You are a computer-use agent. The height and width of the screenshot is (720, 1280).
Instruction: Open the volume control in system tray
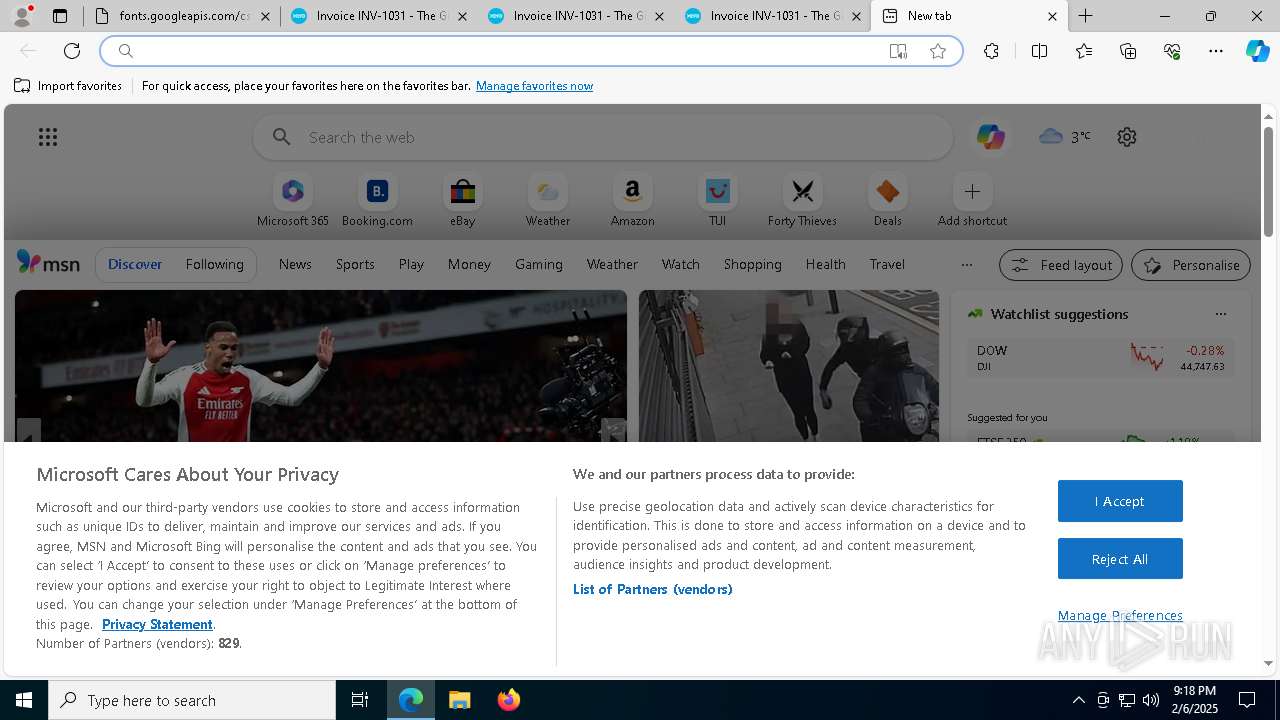pos(1151,700)
